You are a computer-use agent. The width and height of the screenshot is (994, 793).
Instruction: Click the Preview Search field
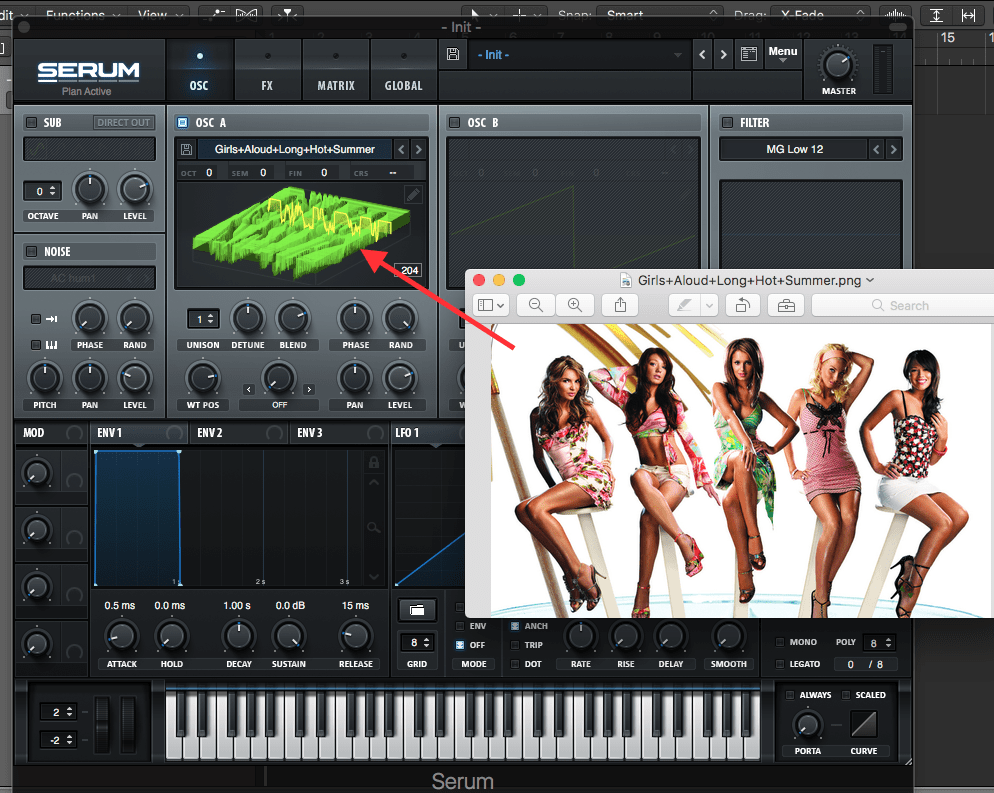(903, 306)
